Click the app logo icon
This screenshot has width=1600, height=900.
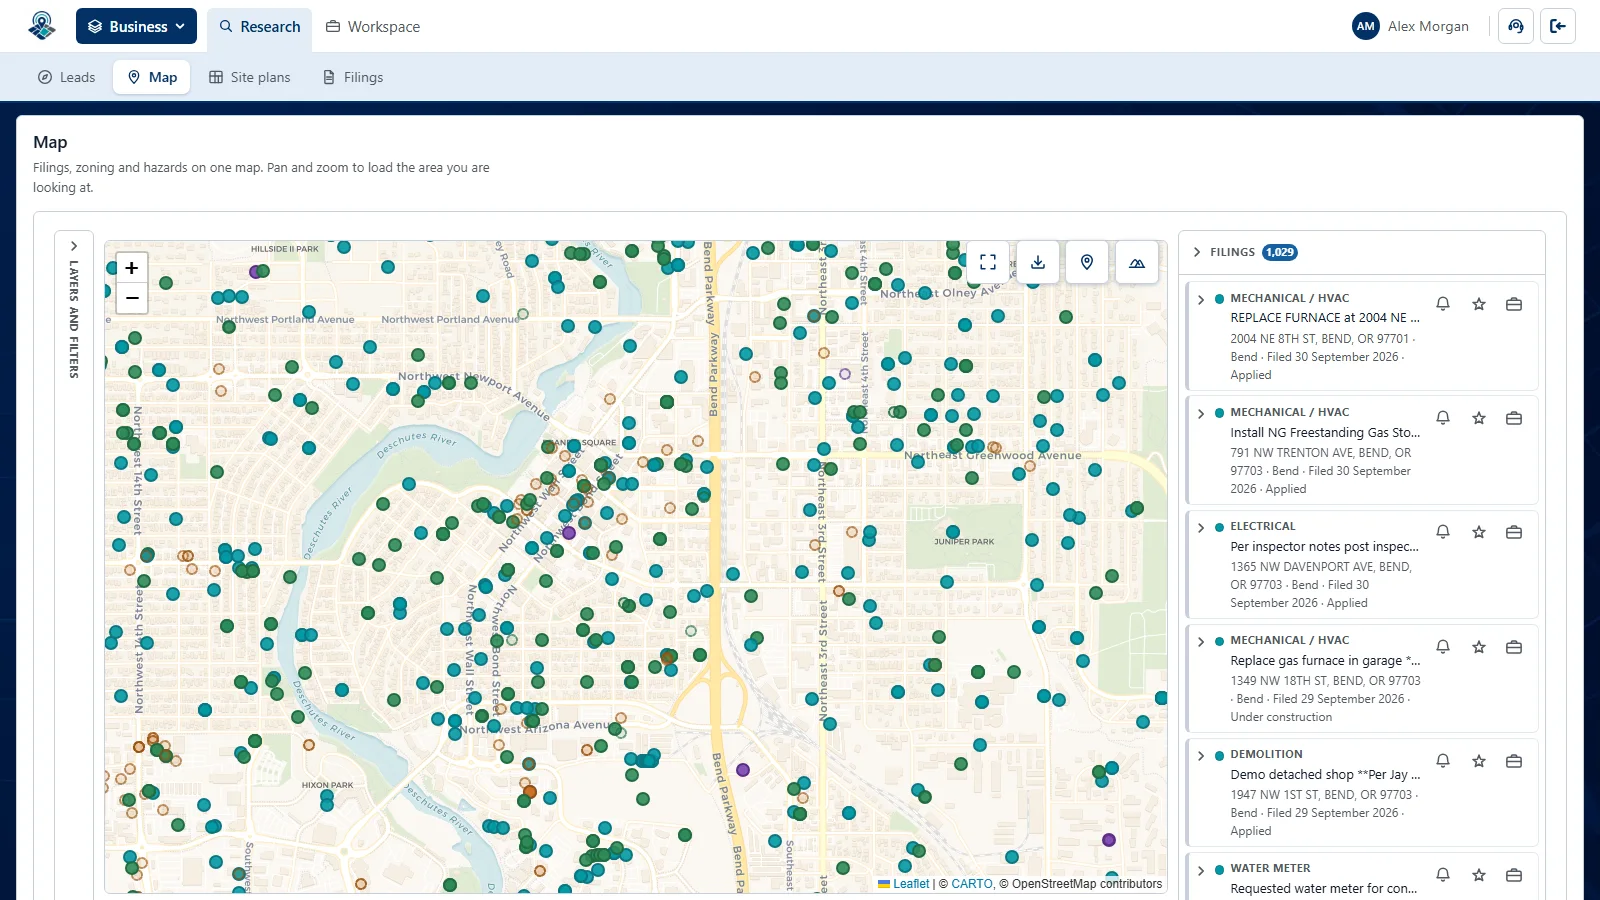pyautogui.click(x=42, y=26)
